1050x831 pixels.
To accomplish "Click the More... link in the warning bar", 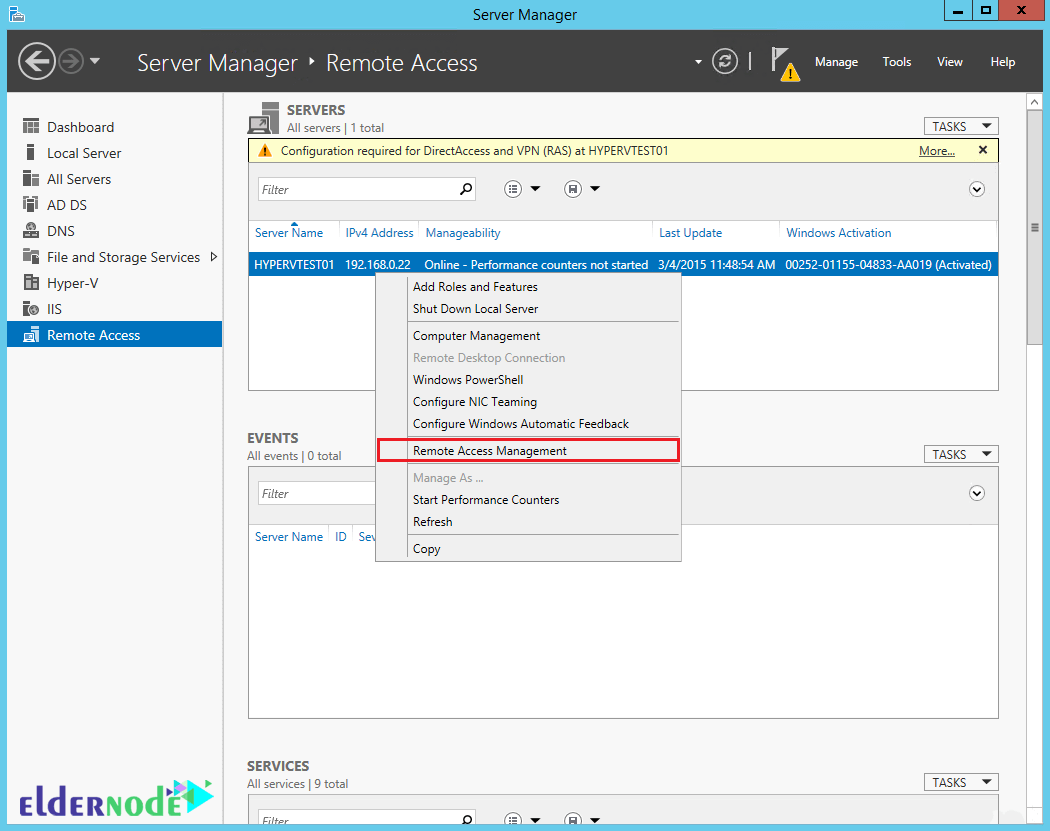I will click(936, 151).
